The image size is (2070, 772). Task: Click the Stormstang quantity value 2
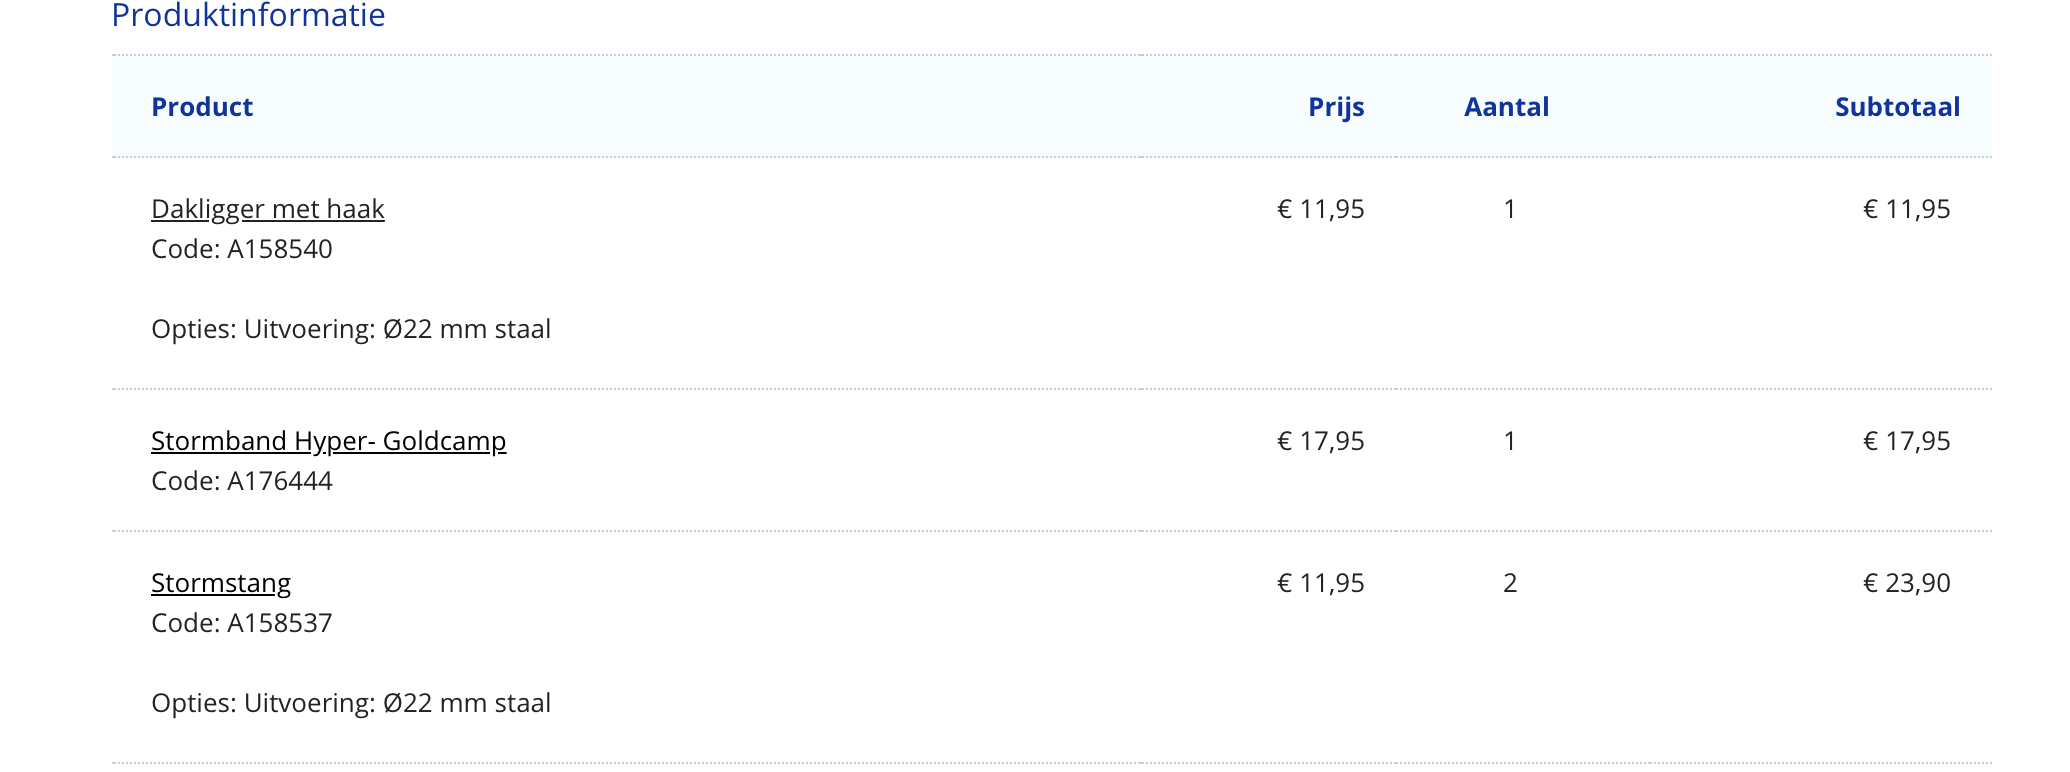click(1510, 583)
